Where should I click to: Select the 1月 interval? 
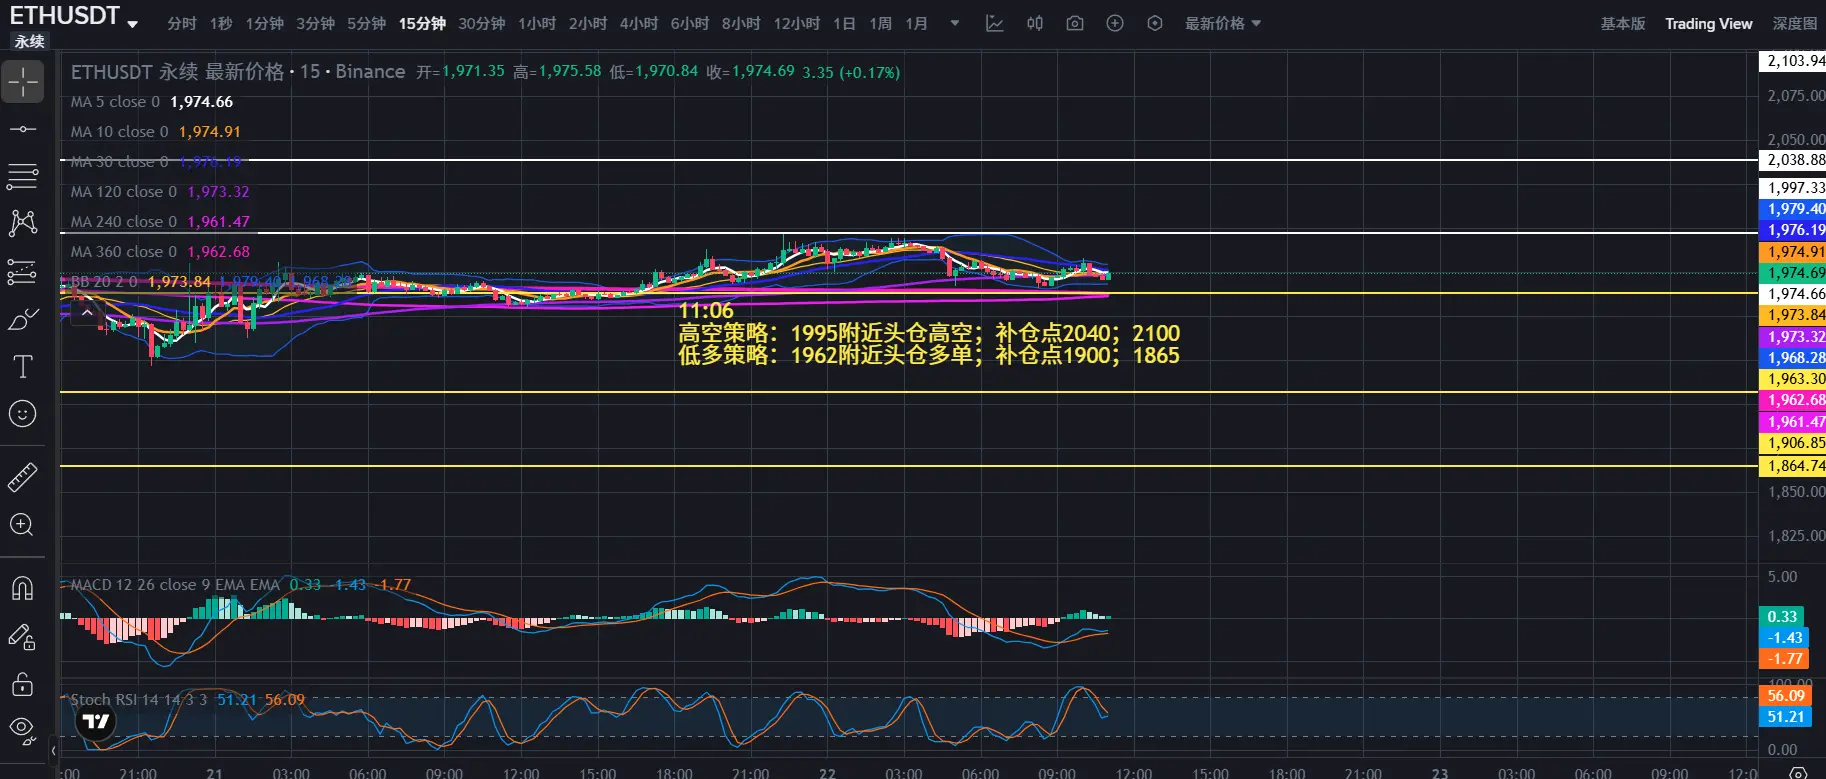click(x=917, y=23)
